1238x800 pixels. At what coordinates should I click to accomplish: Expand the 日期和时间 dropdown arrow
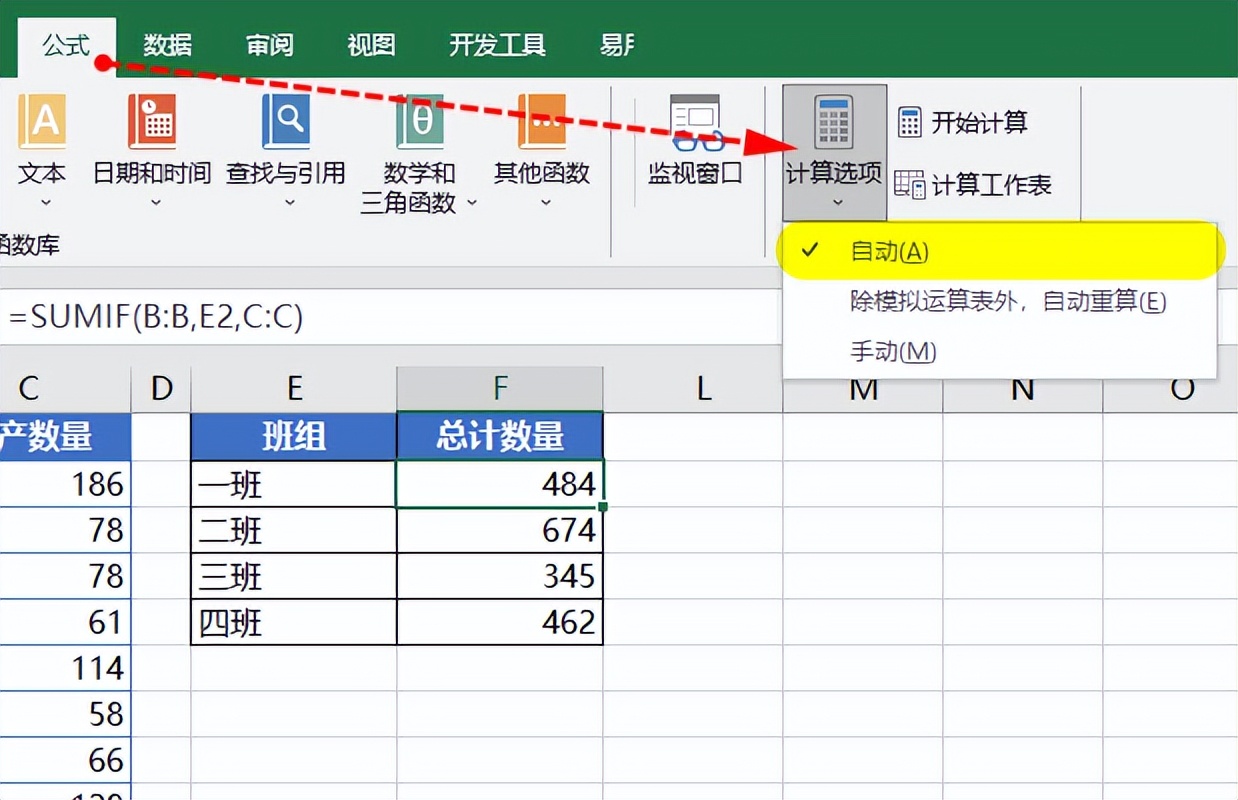point(155,202)
